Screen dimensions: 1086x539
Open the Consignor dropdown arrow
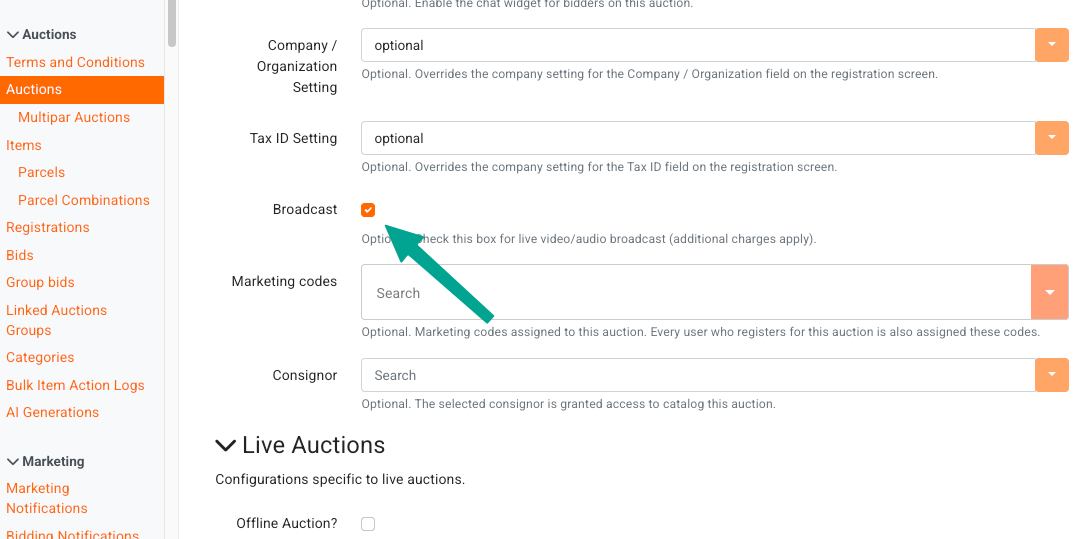coord(1052,375)
